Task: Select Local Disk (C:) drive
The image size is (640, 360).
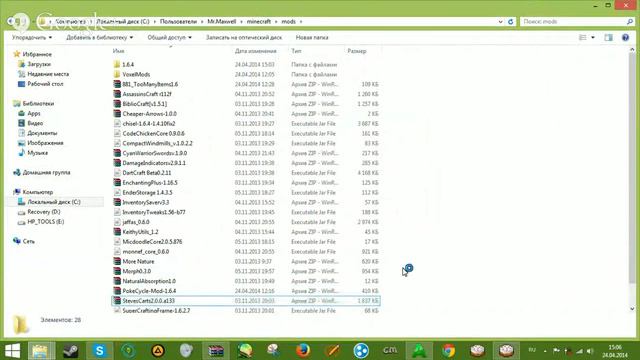Action: pos(54,202)
